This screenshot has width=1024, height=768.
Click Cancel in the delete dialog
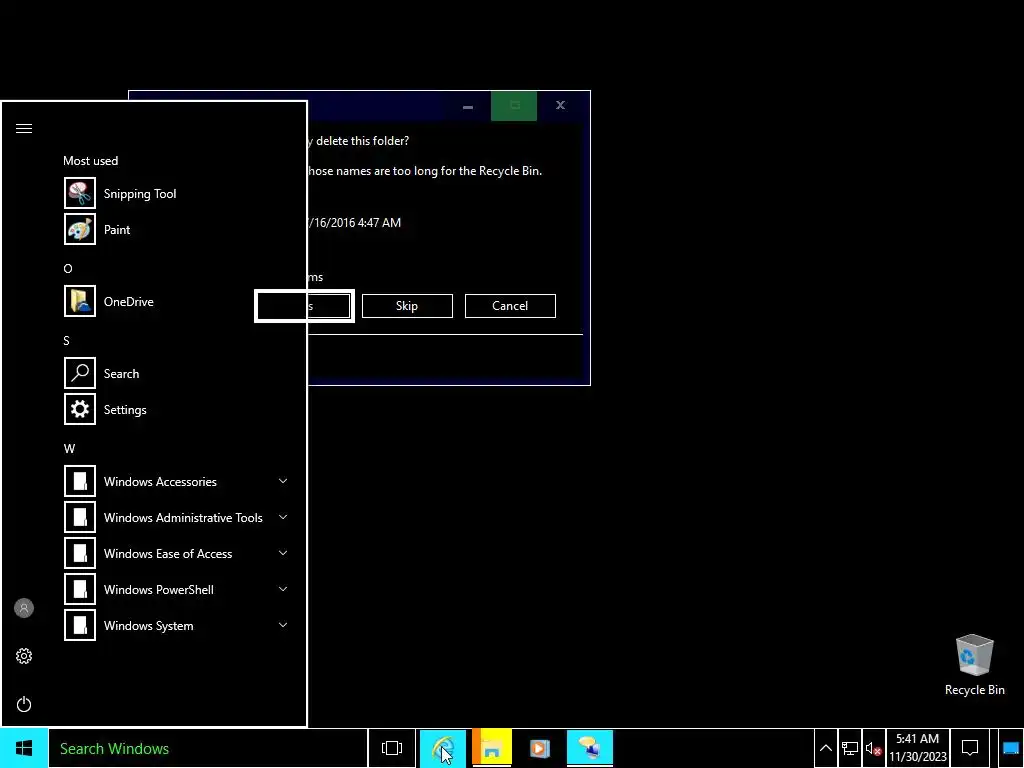click(x=510, y=306)
